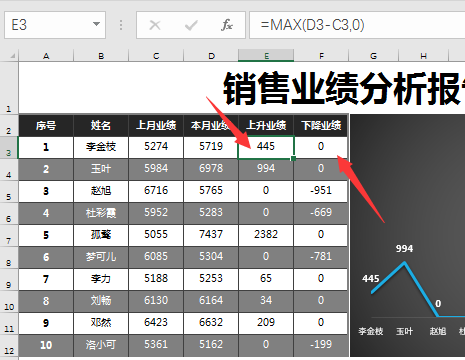Click the chart data label 994
The width and height of the screenshot is (465, 360).
tap(404, 249)
